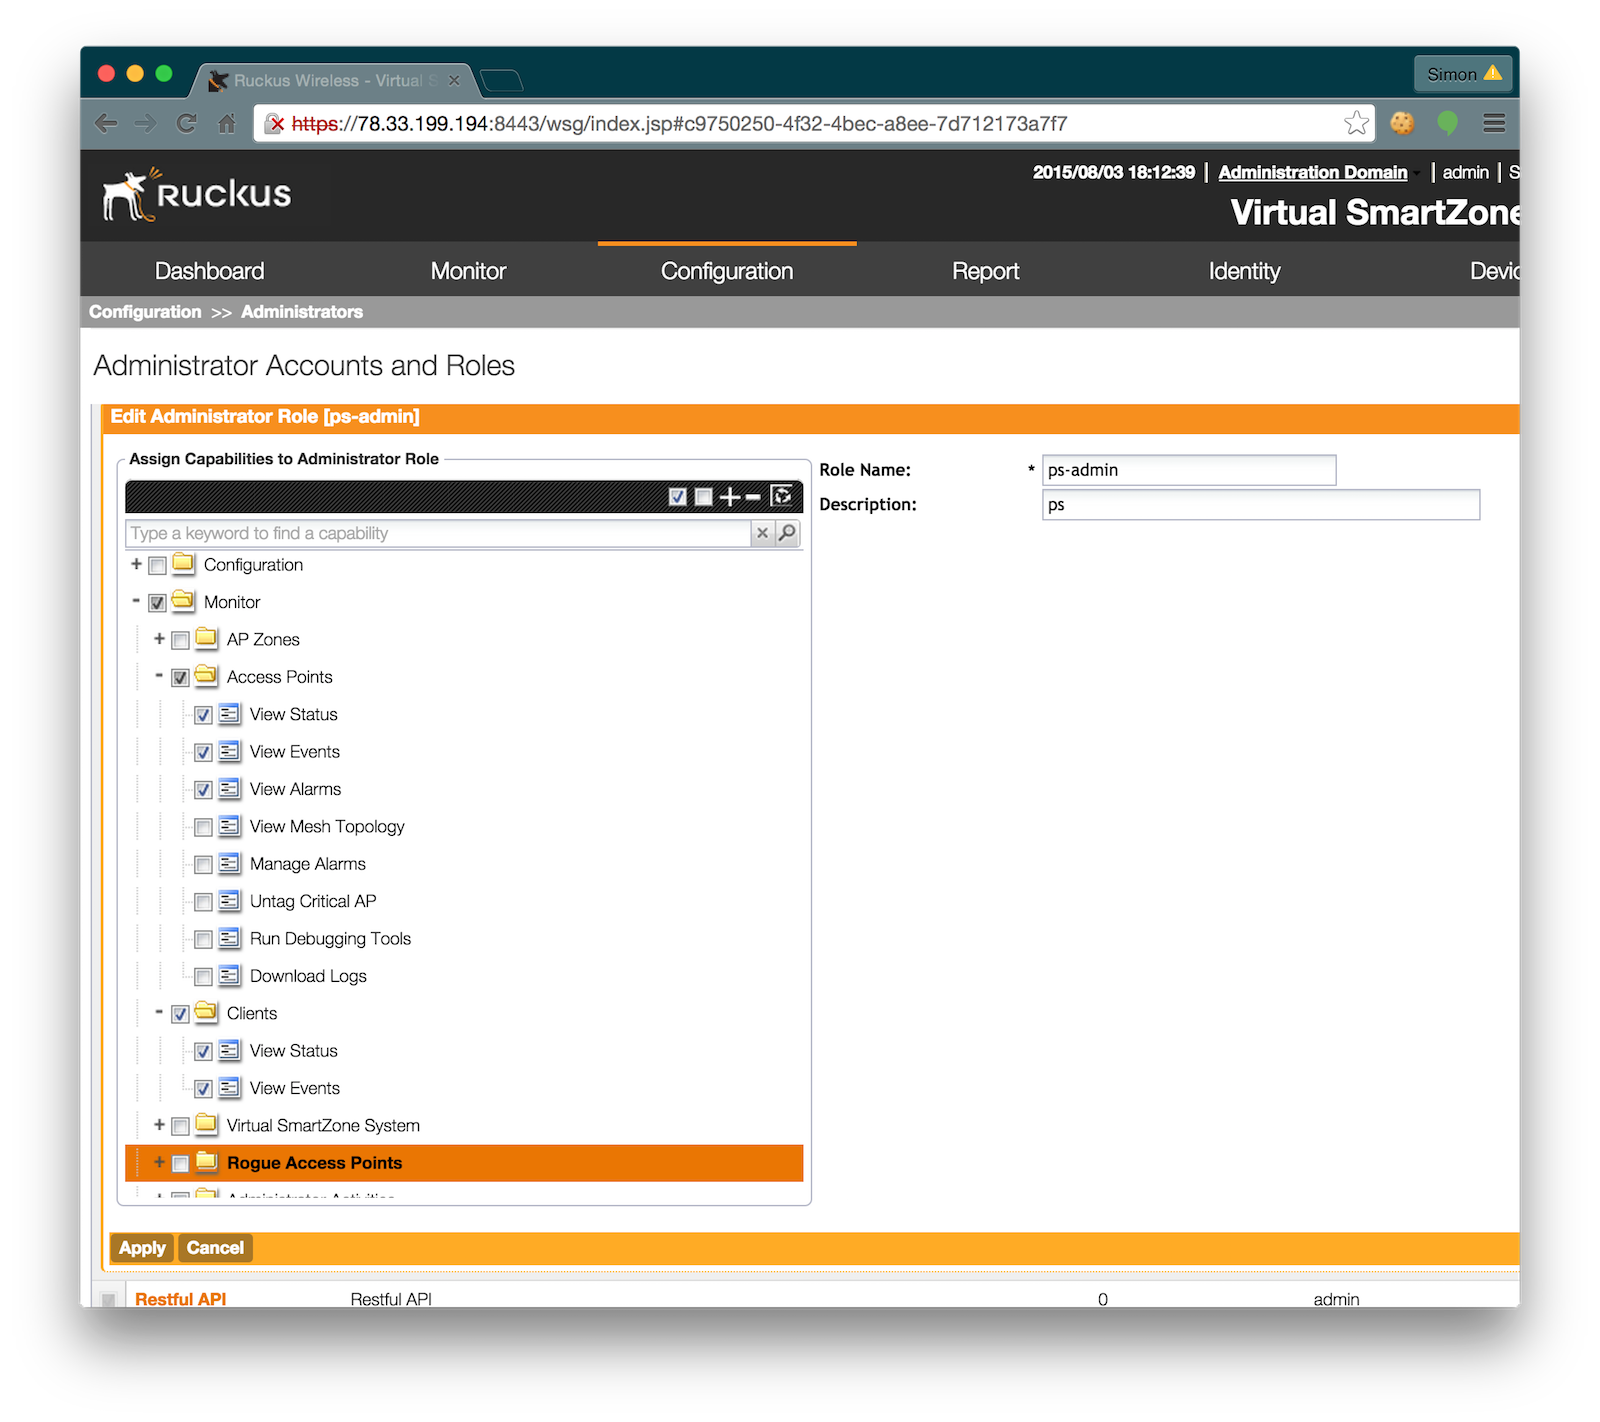Click the Download Logs capability icon

click(x=229, y=975)
